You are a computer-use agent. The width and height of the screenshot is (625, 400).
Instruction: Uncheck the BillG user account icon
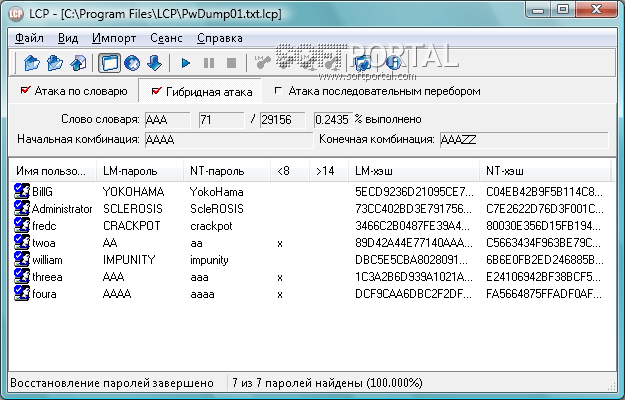click(x=22, y=191)
